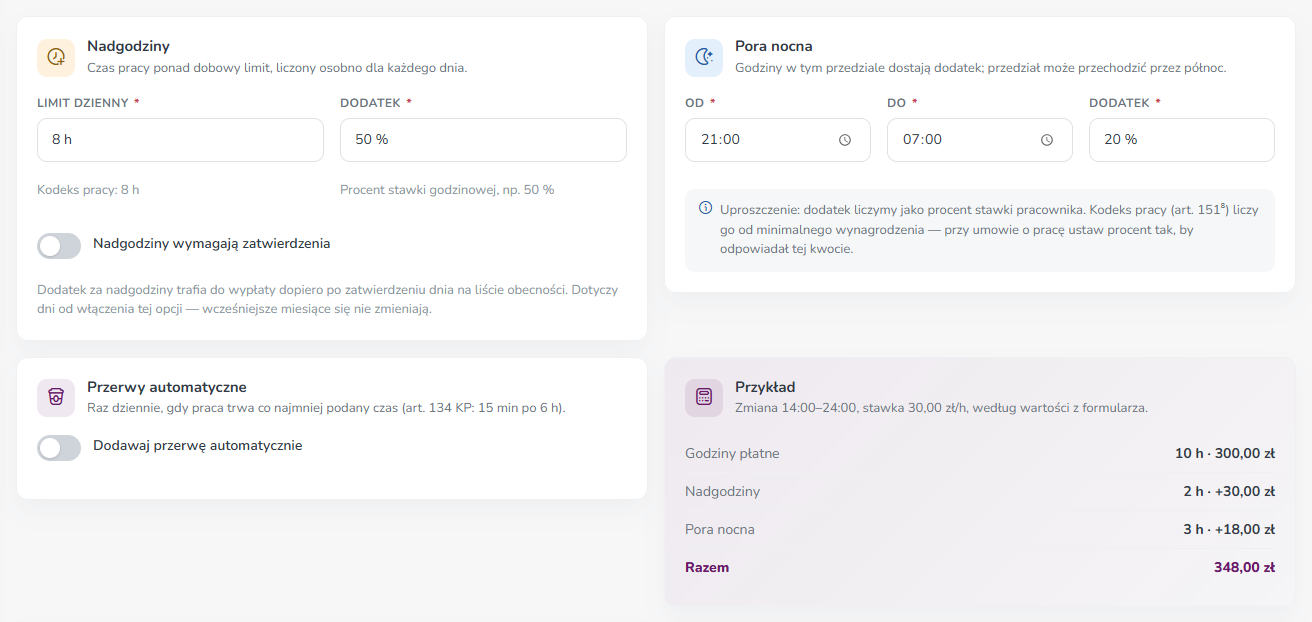The image size is (1312, 622).
Task: Click the Pora nocna moon icon
Action: (704, 57)
